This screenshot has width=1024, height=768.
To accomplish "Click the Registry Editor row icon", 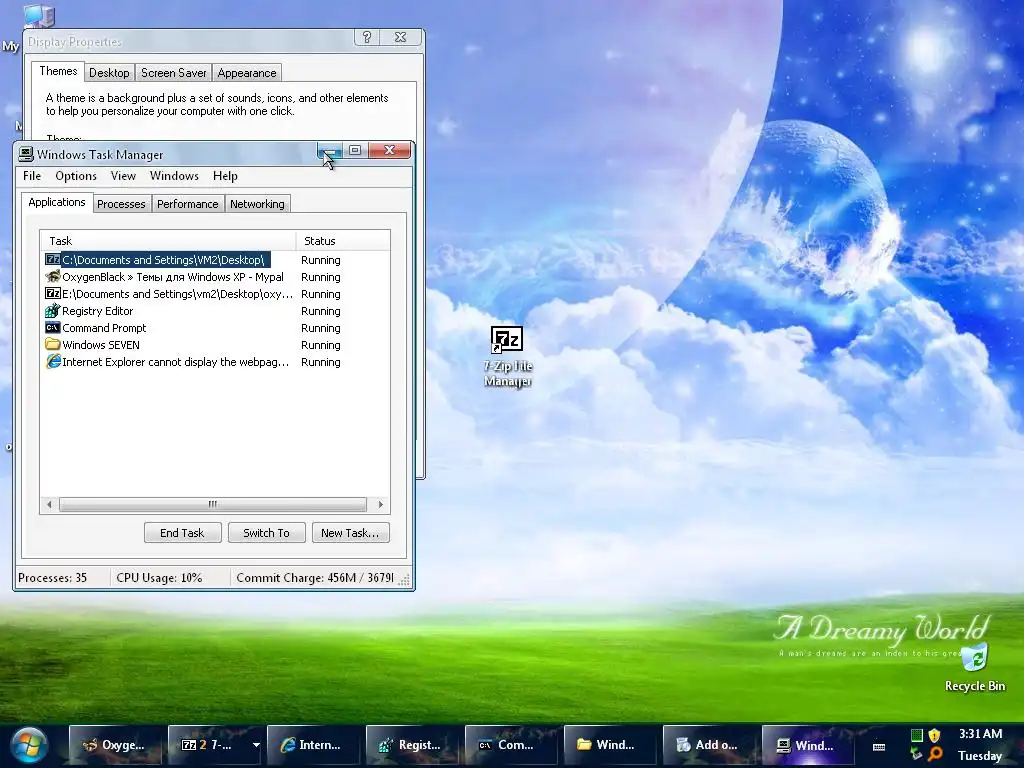I will pos(52,311).
